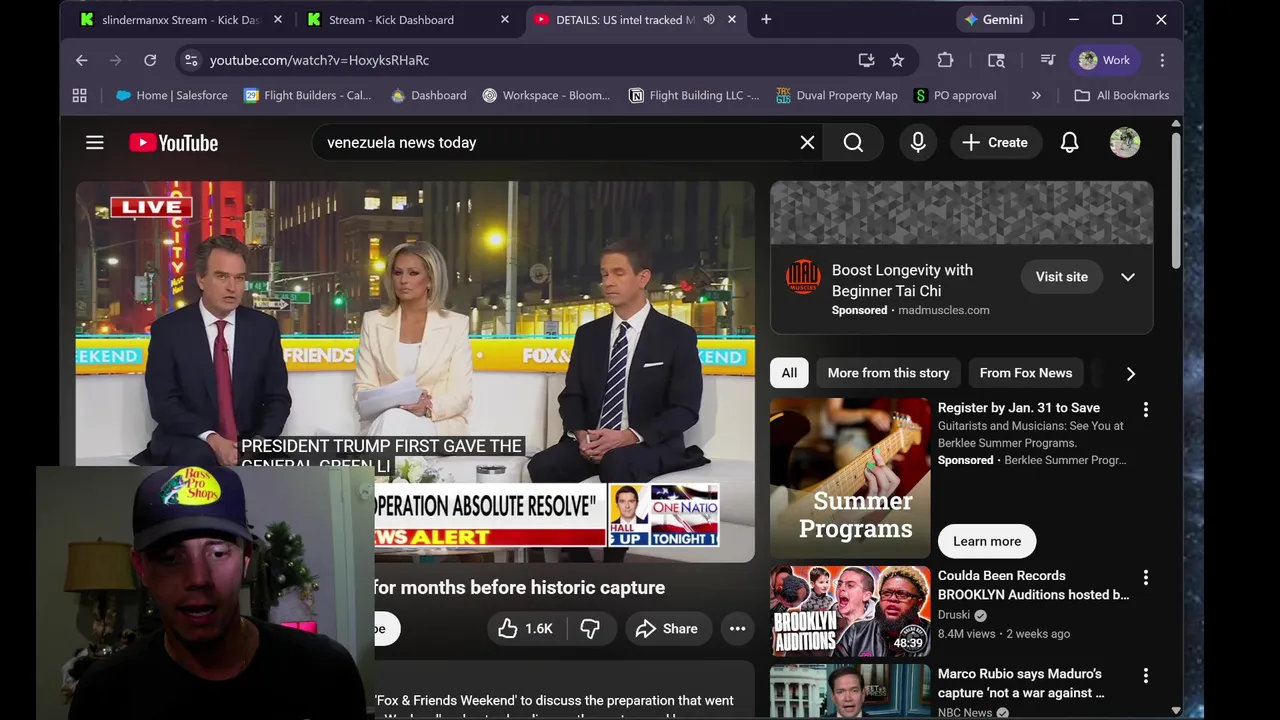Select From Fox News chip
The height and width of the screenshot is (720, 1280).
tap(1025, 373)
